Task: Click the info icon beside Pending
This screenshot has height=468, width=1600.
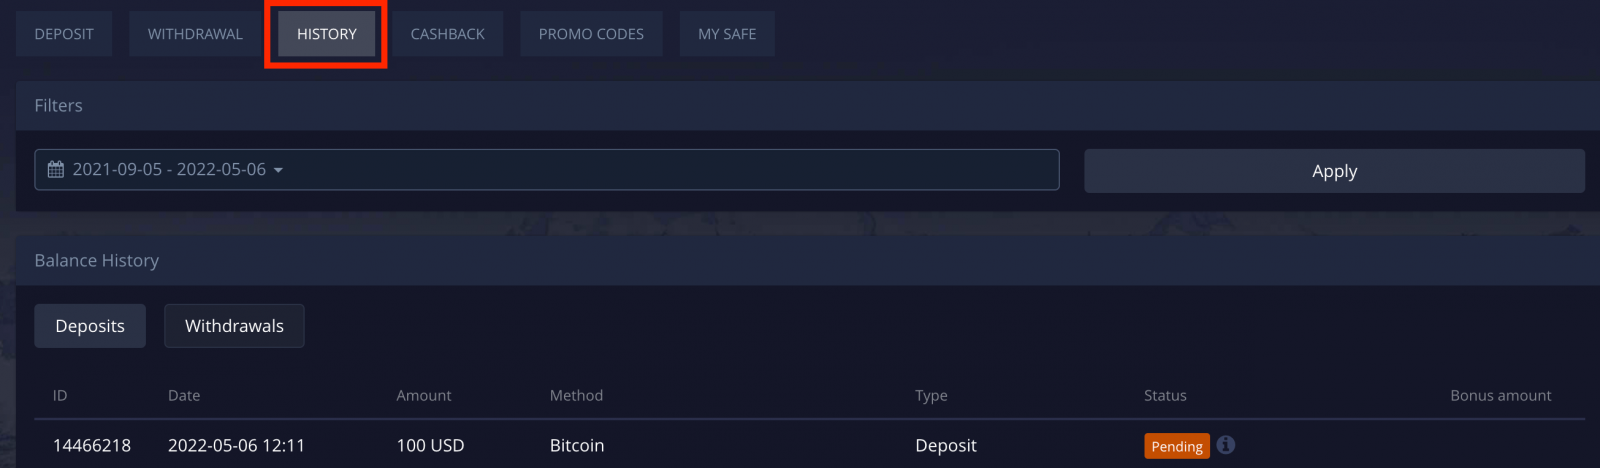Action: coord(1226,445)
